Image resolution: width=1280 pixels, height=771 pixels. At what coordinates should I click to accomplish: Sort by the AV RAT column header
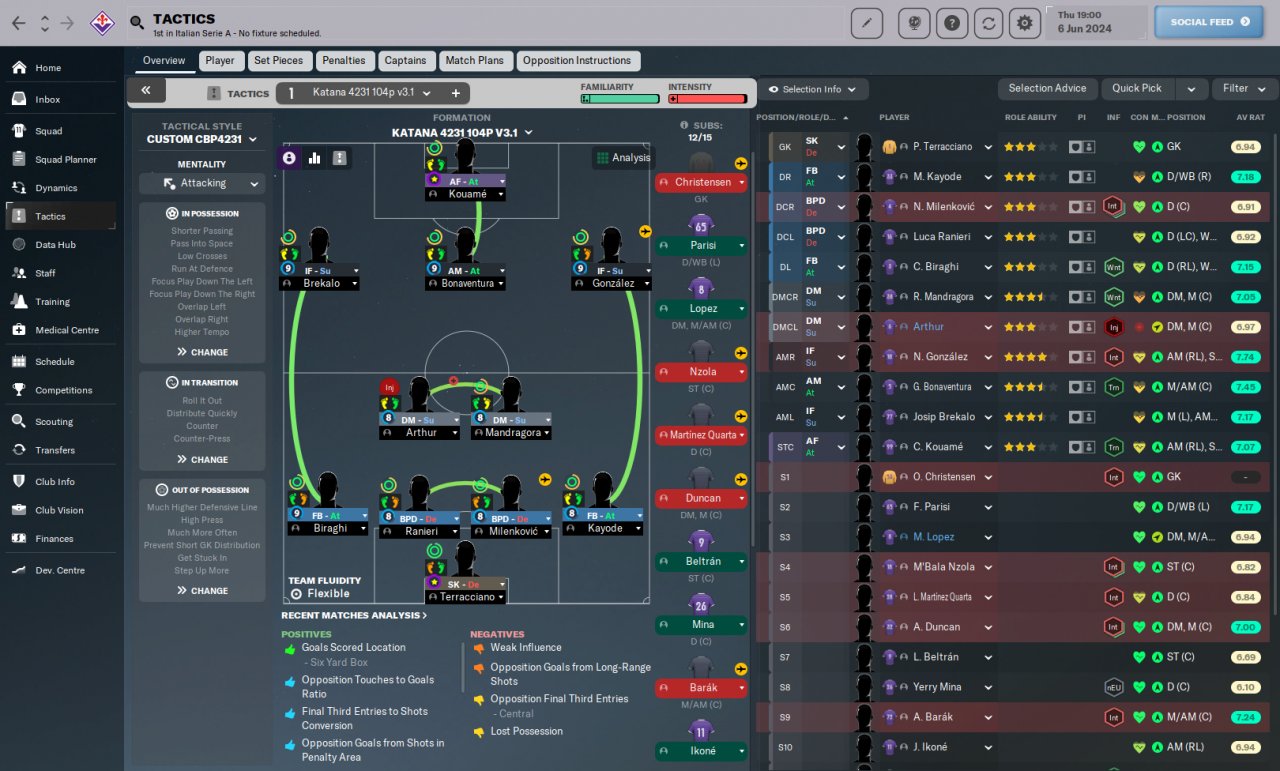[x=1250, y=117]
